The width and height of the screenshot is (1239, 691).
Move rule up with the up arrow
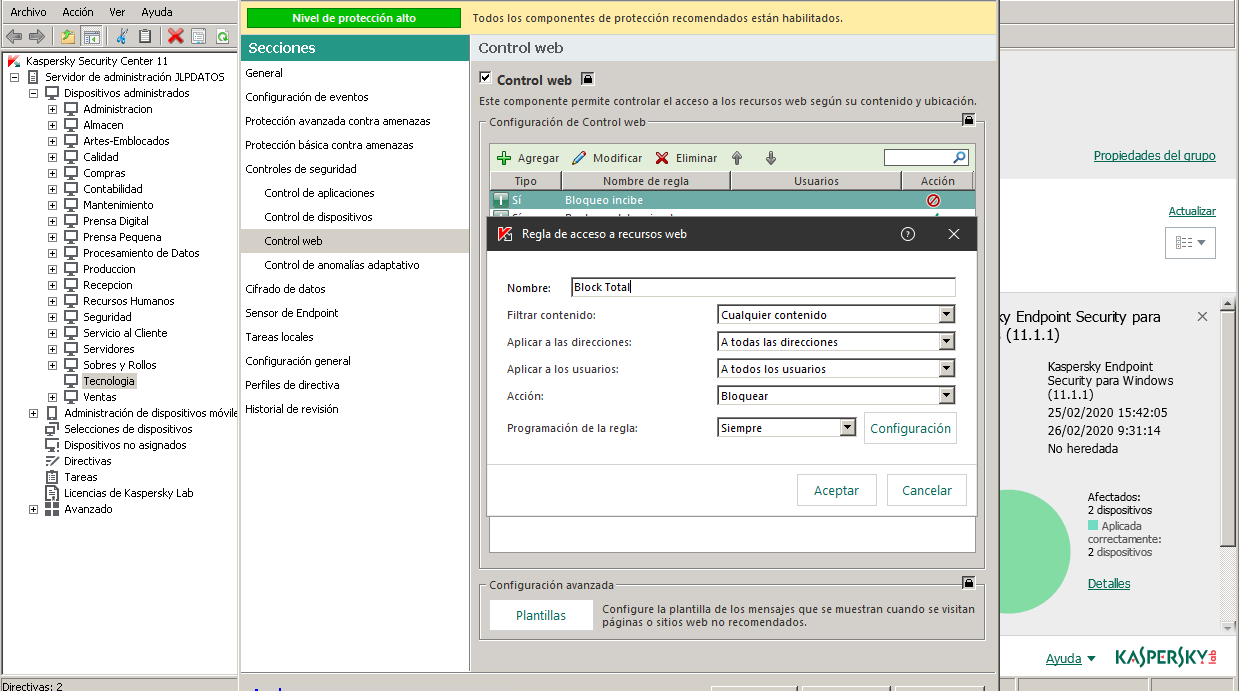tap(737, 158)
